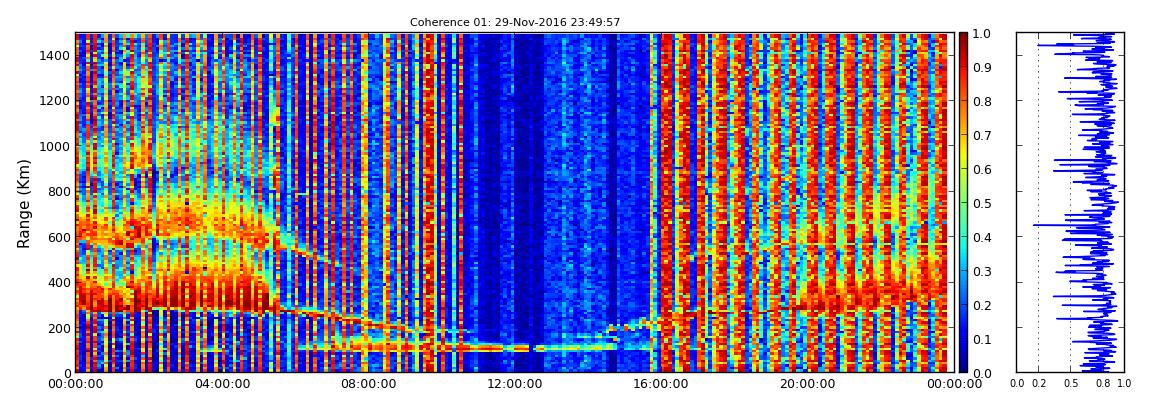Click the 800 range tick label
Screen dimensions: 1150x407
pyautogui.click(x=59, y=191)
